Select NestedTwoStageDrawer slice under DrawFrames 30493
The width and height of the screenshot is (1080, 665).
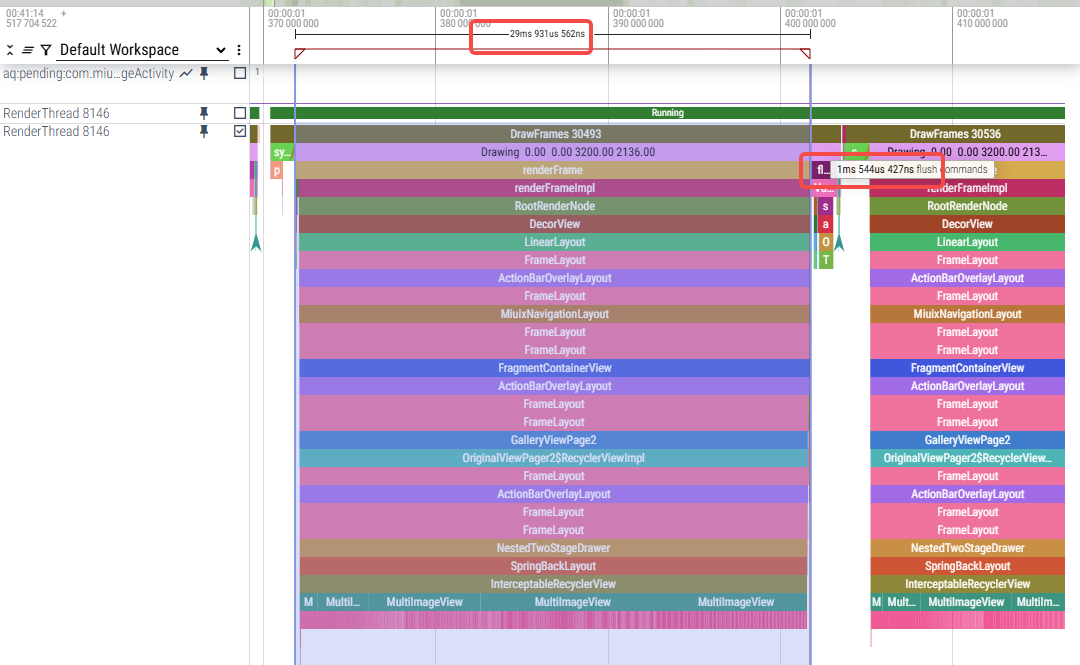click(x=554, y=547)
